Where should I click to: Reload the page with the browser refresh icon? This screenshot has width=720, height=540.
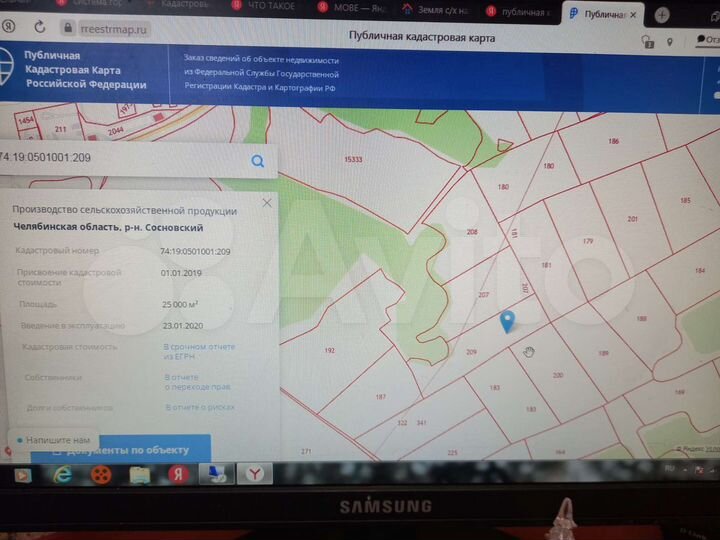click(x=40, y=27)
